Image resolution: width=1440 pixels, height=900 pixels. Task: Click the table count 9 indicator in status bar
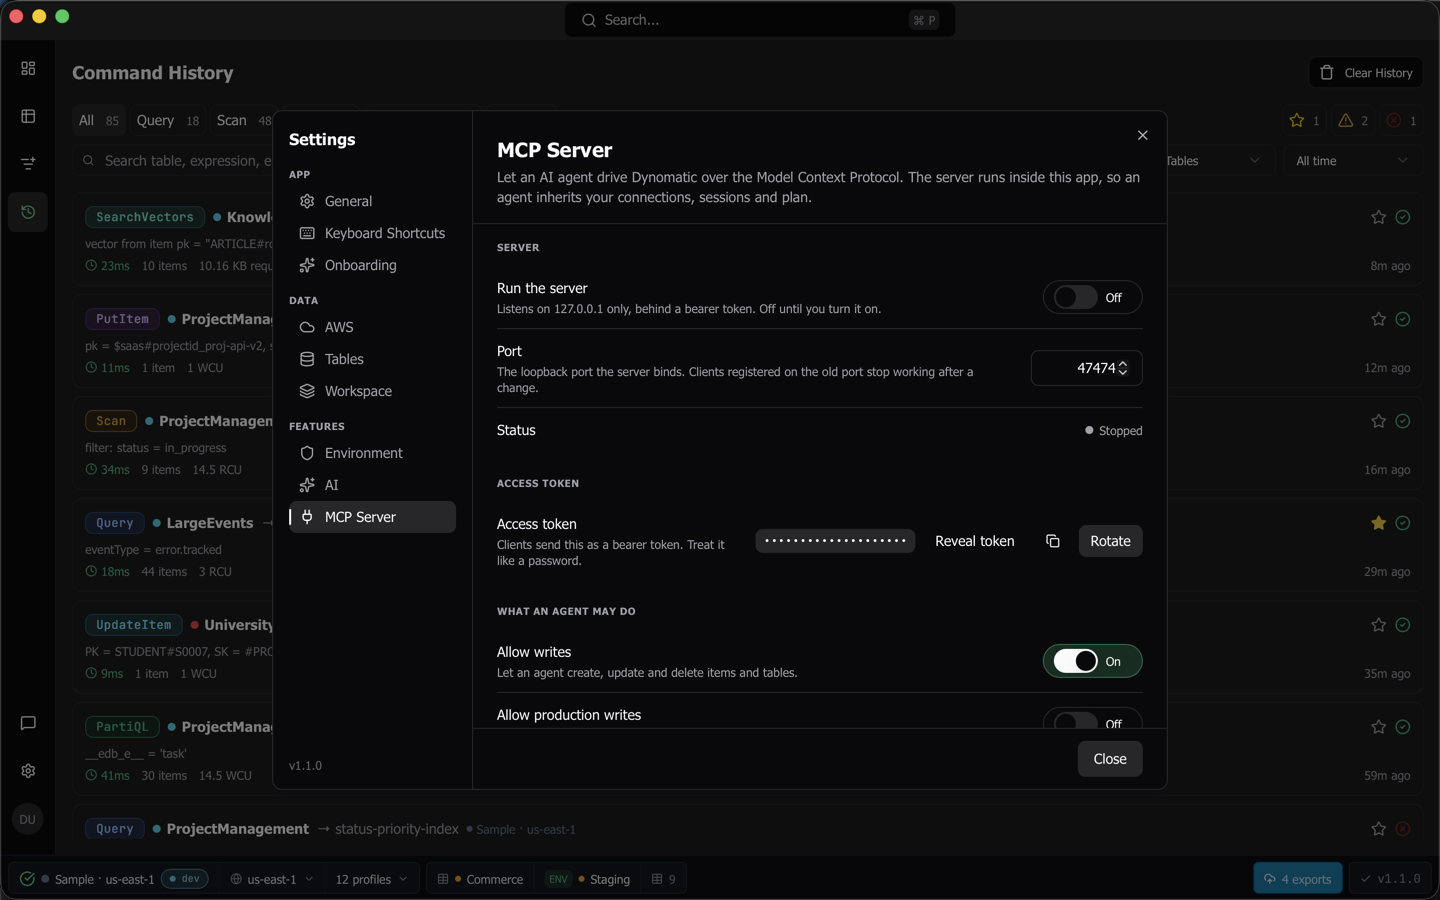[664, 879]
